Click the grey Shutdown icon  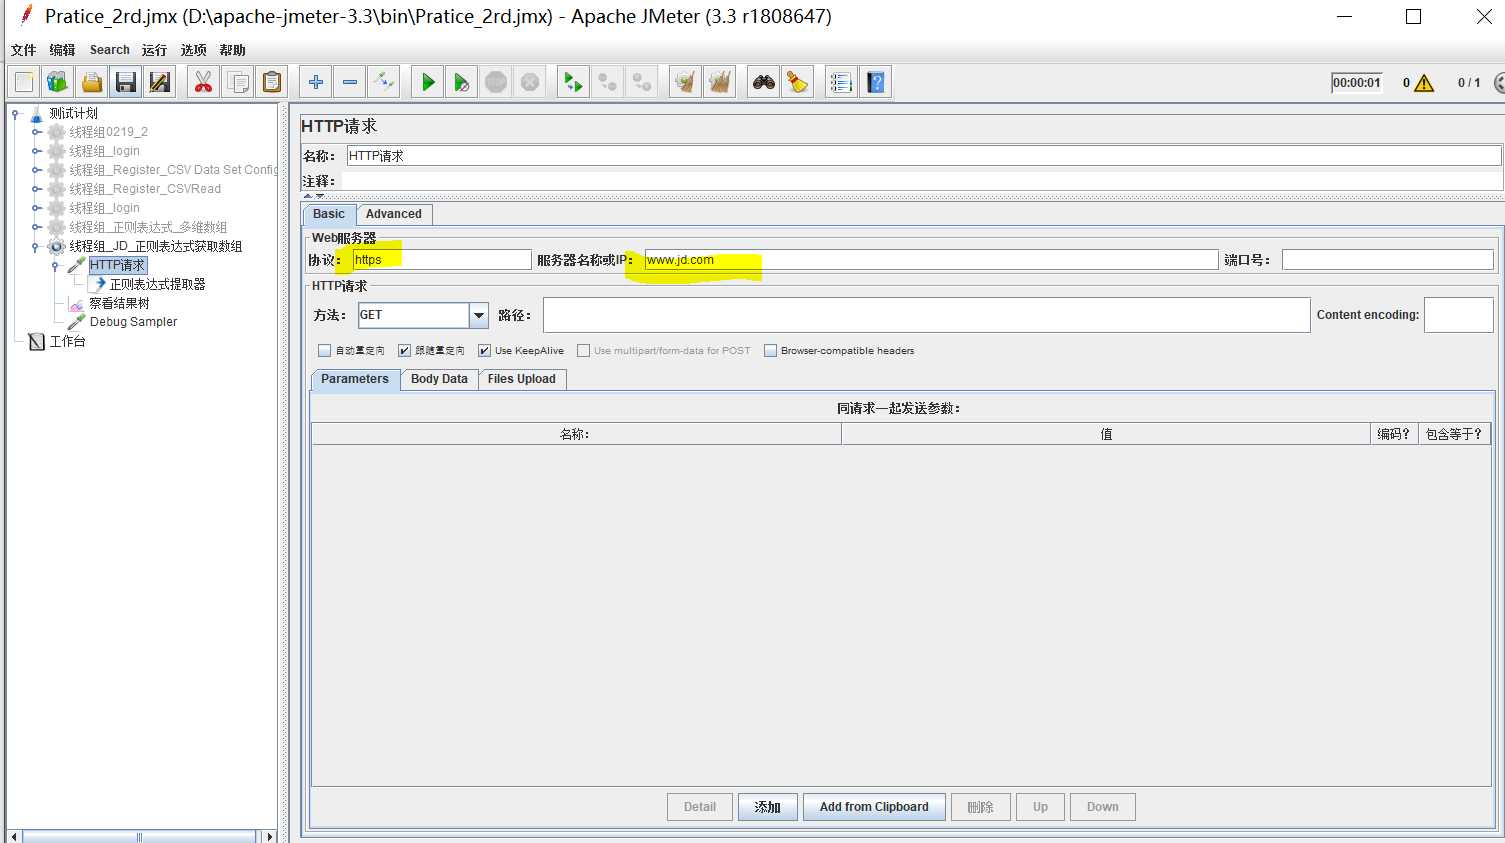[530, 82]
